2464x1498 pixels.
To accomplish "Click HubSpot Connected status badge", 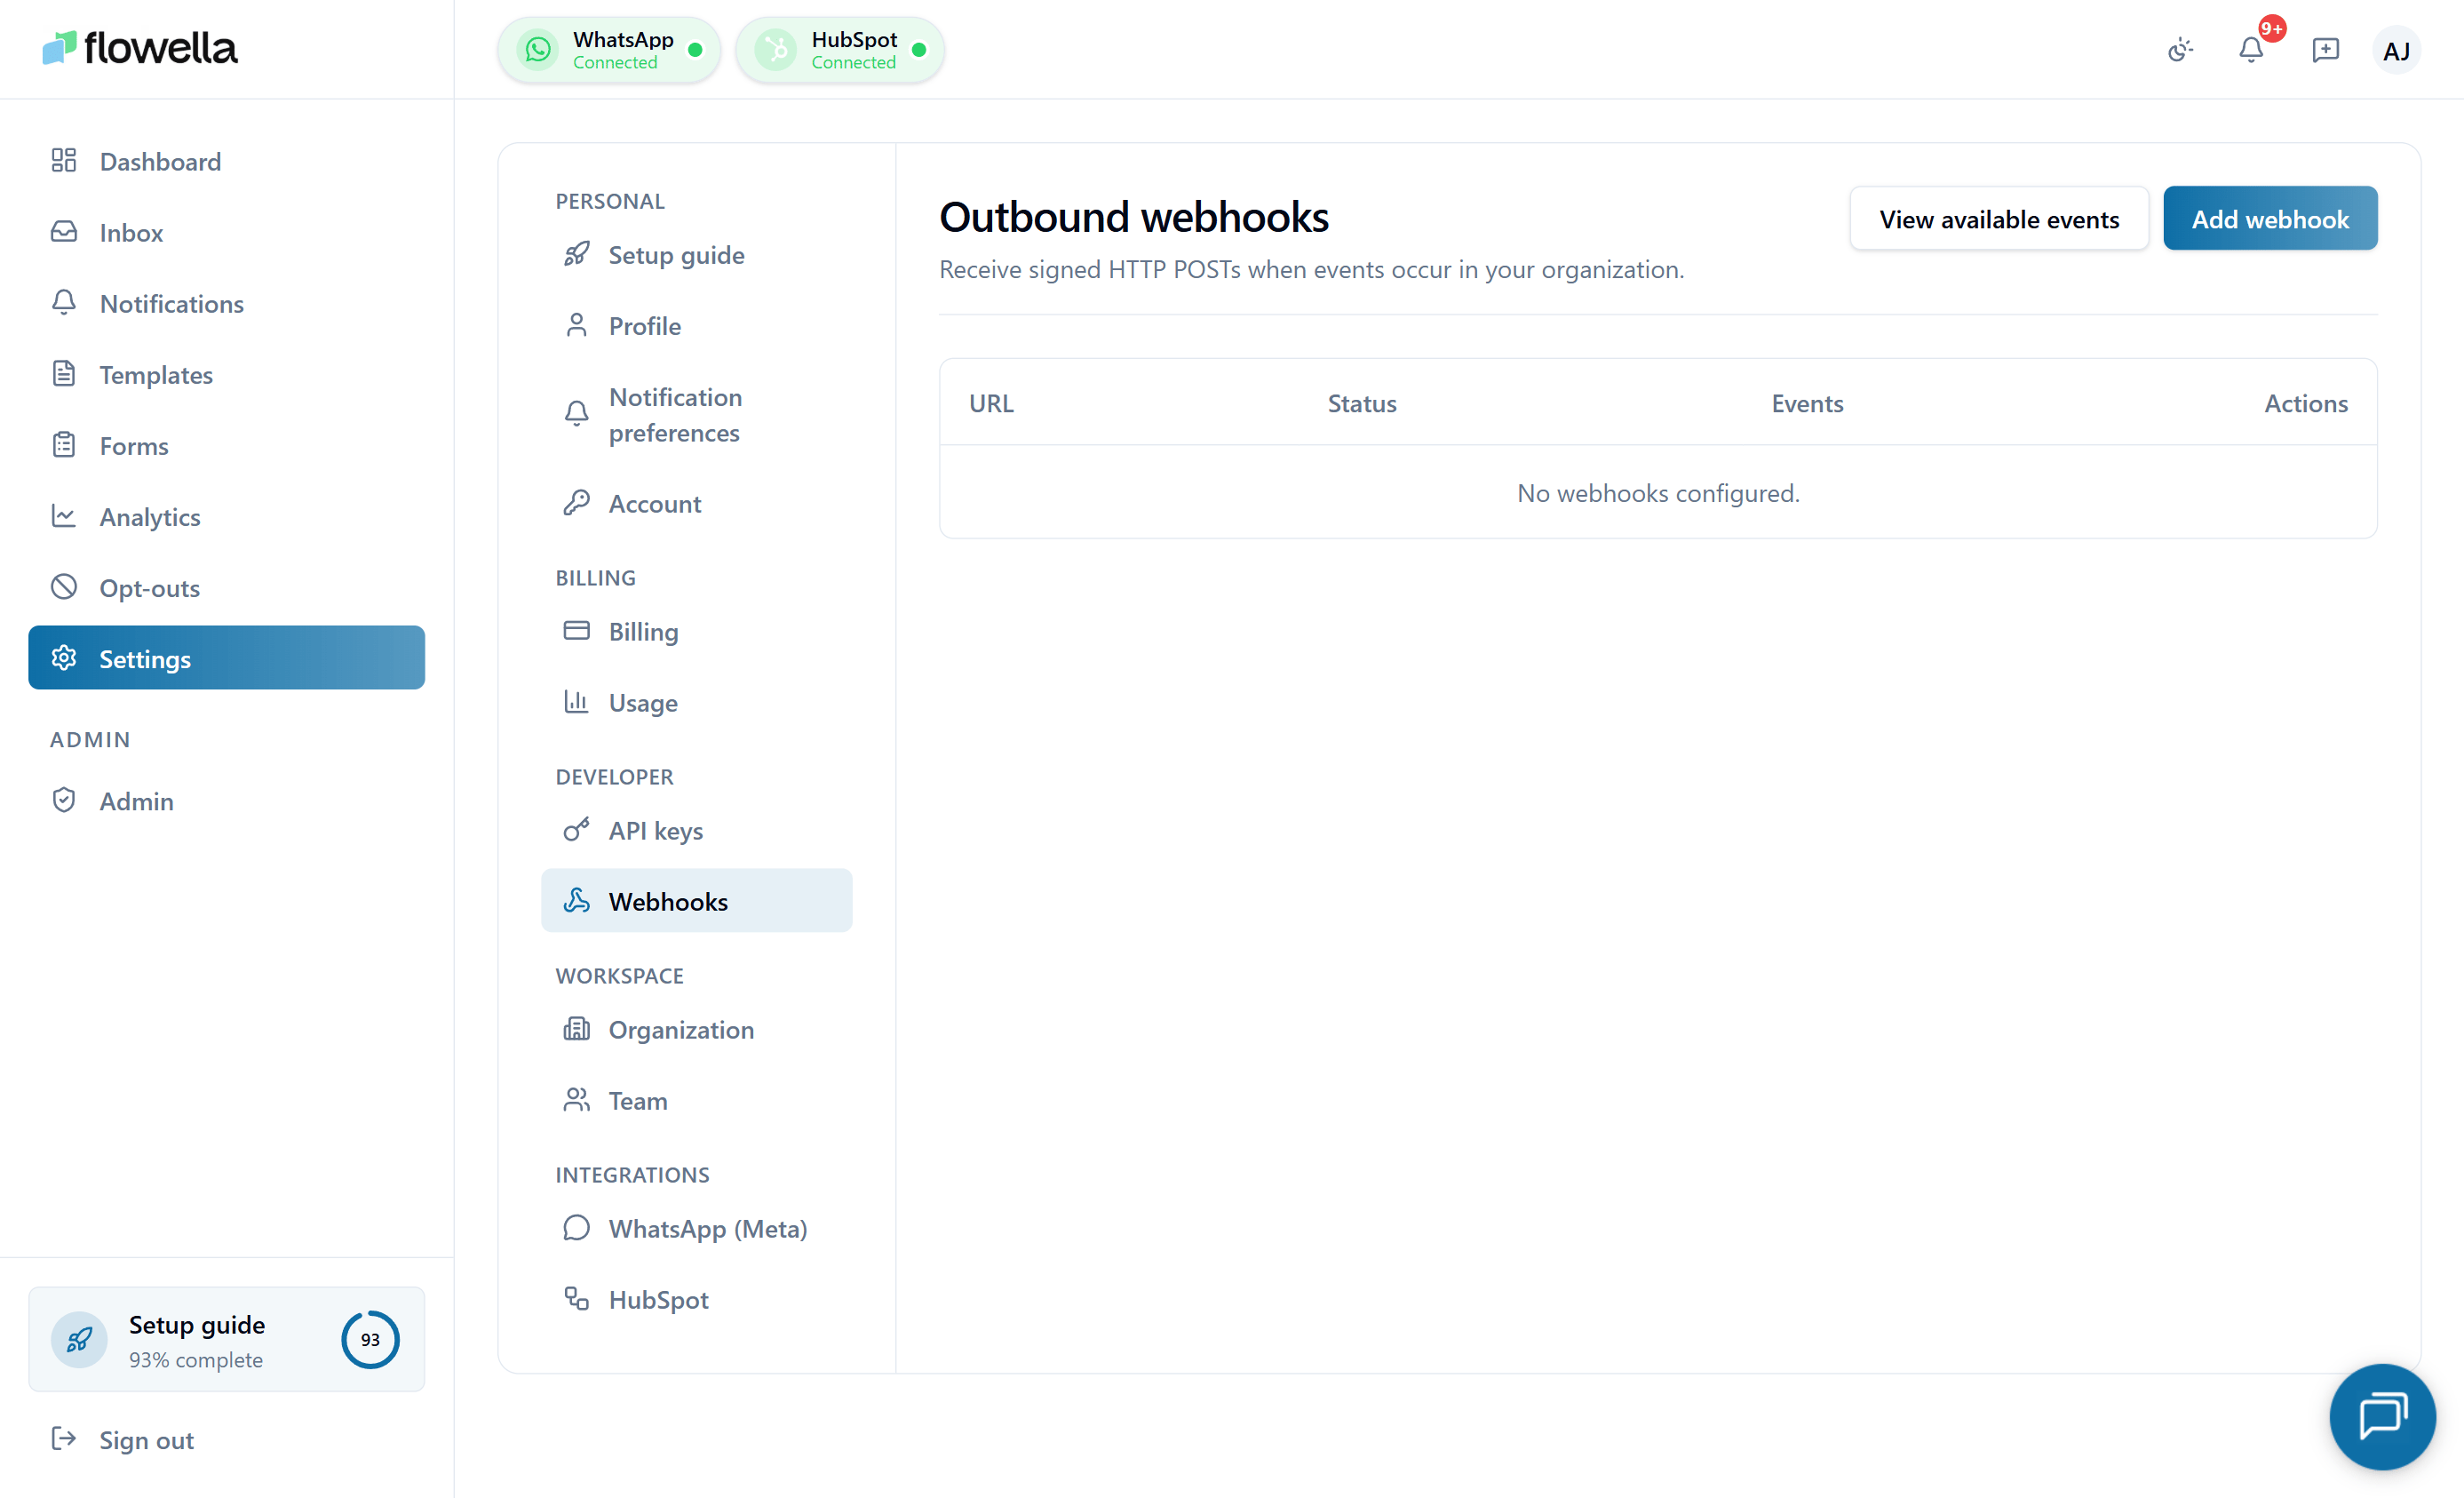I will [840, 49].
